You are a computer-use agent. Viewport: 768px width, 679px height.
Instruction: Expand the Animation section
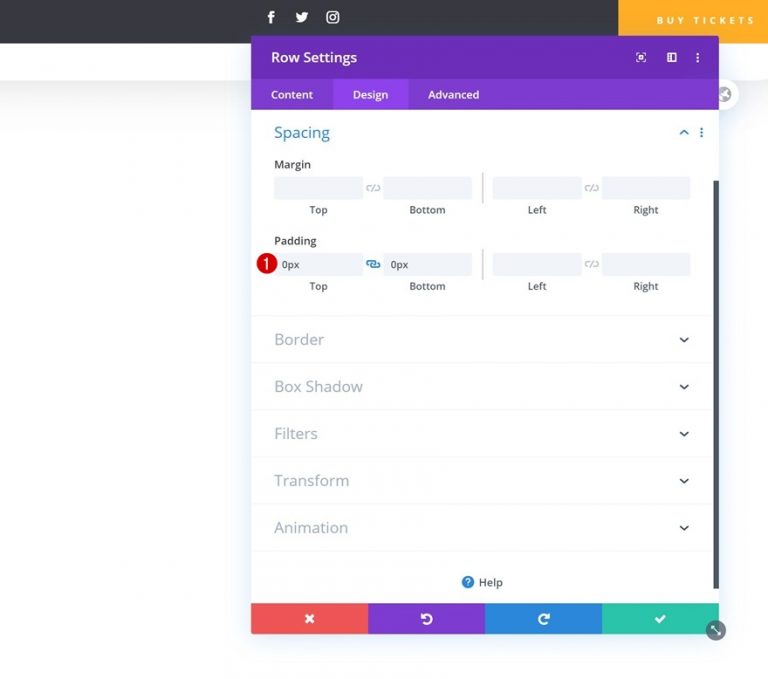click(481, 528)
